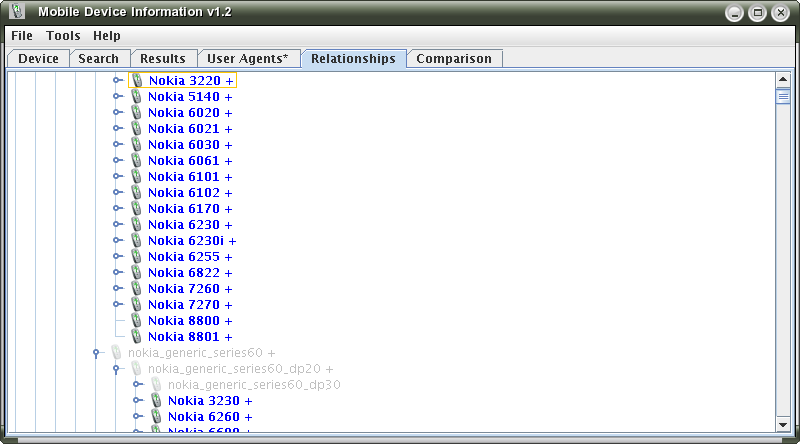Select the Nokia 6822 device entry

tap(189, 273)
